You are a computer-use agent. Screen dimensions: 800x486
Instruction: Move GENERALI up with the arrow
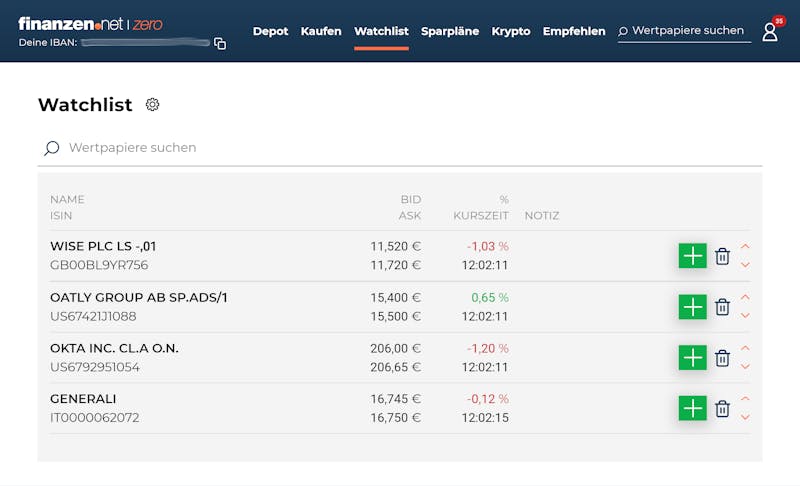[x=745, y=399]
